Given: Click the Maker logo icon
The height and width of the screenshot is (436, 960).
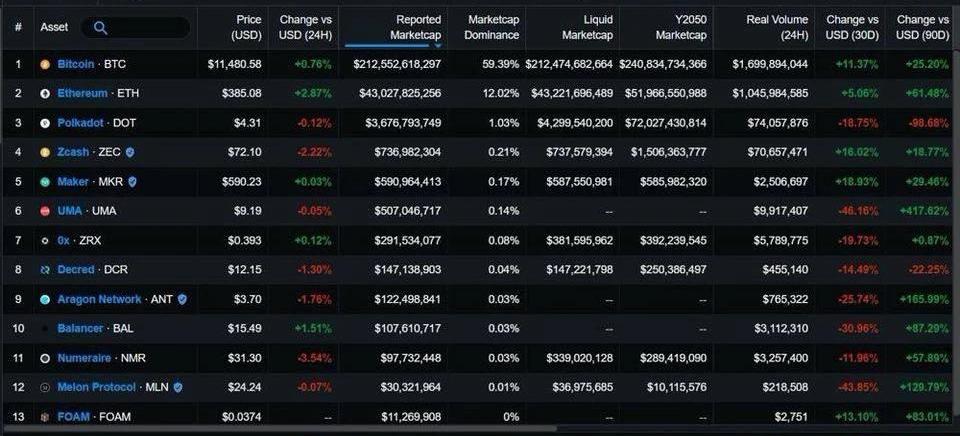Looking at the screenshot, I should point(45,182).
